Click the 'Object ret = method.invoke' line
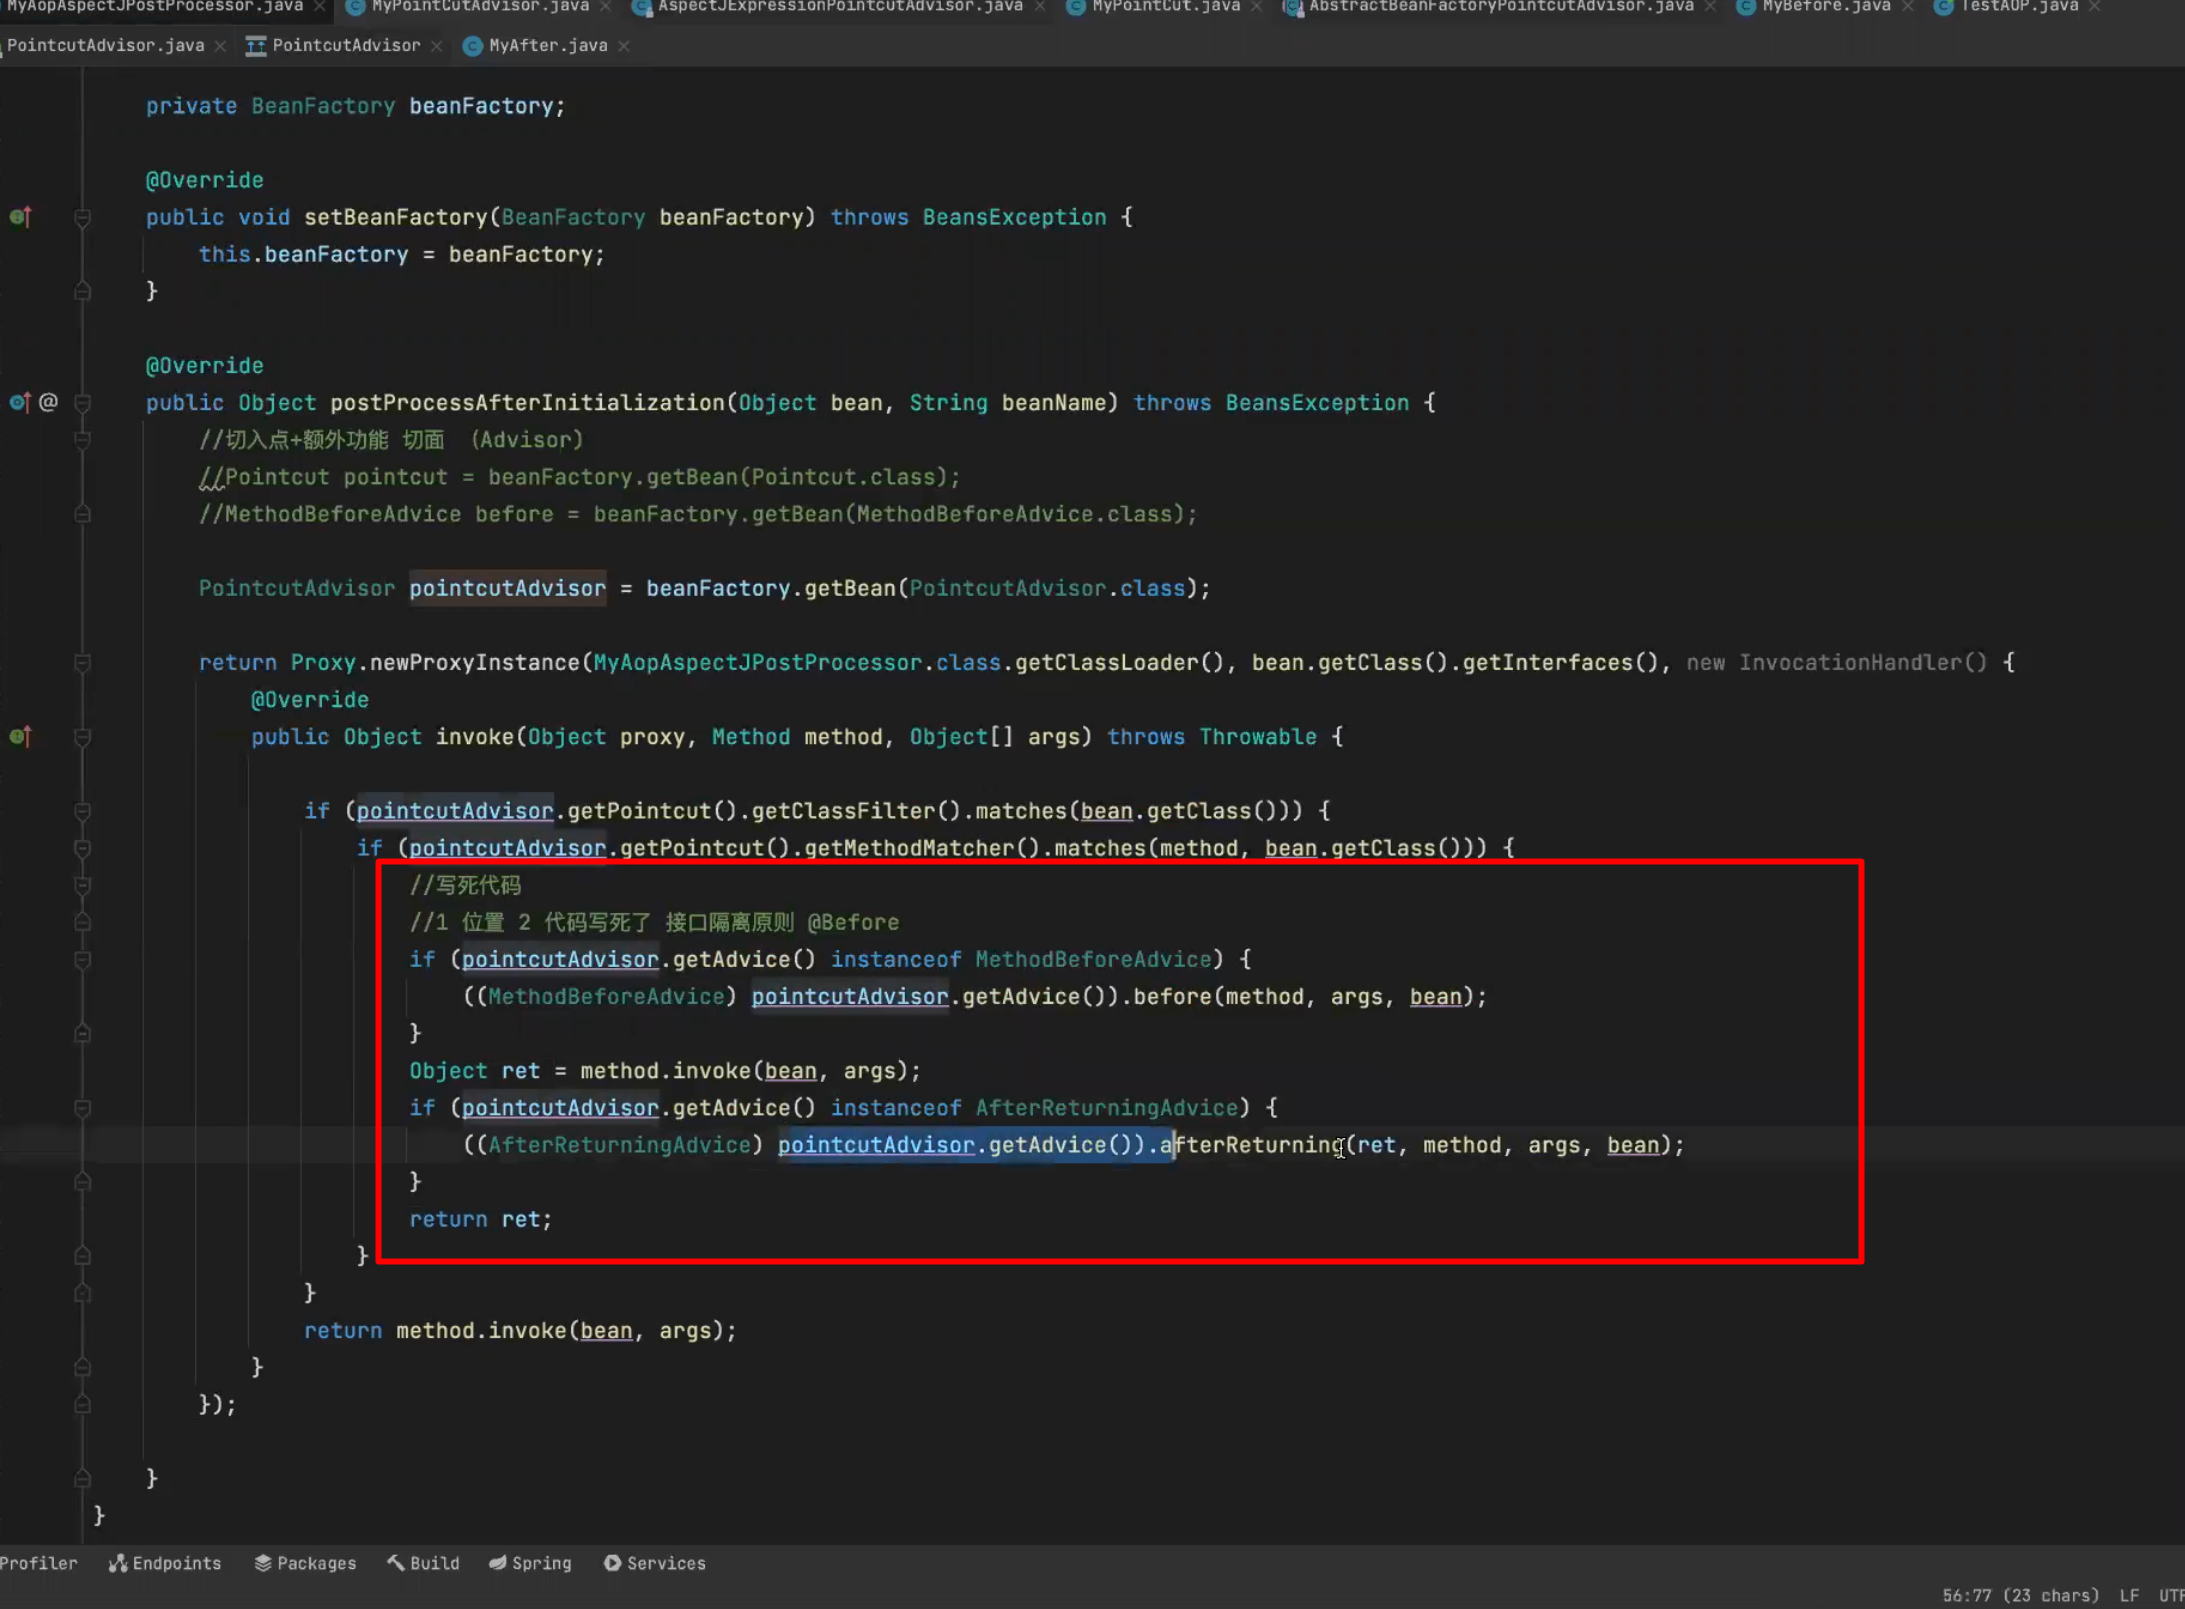The height and width of the screenshot is (1609, 2185). 665,1071
